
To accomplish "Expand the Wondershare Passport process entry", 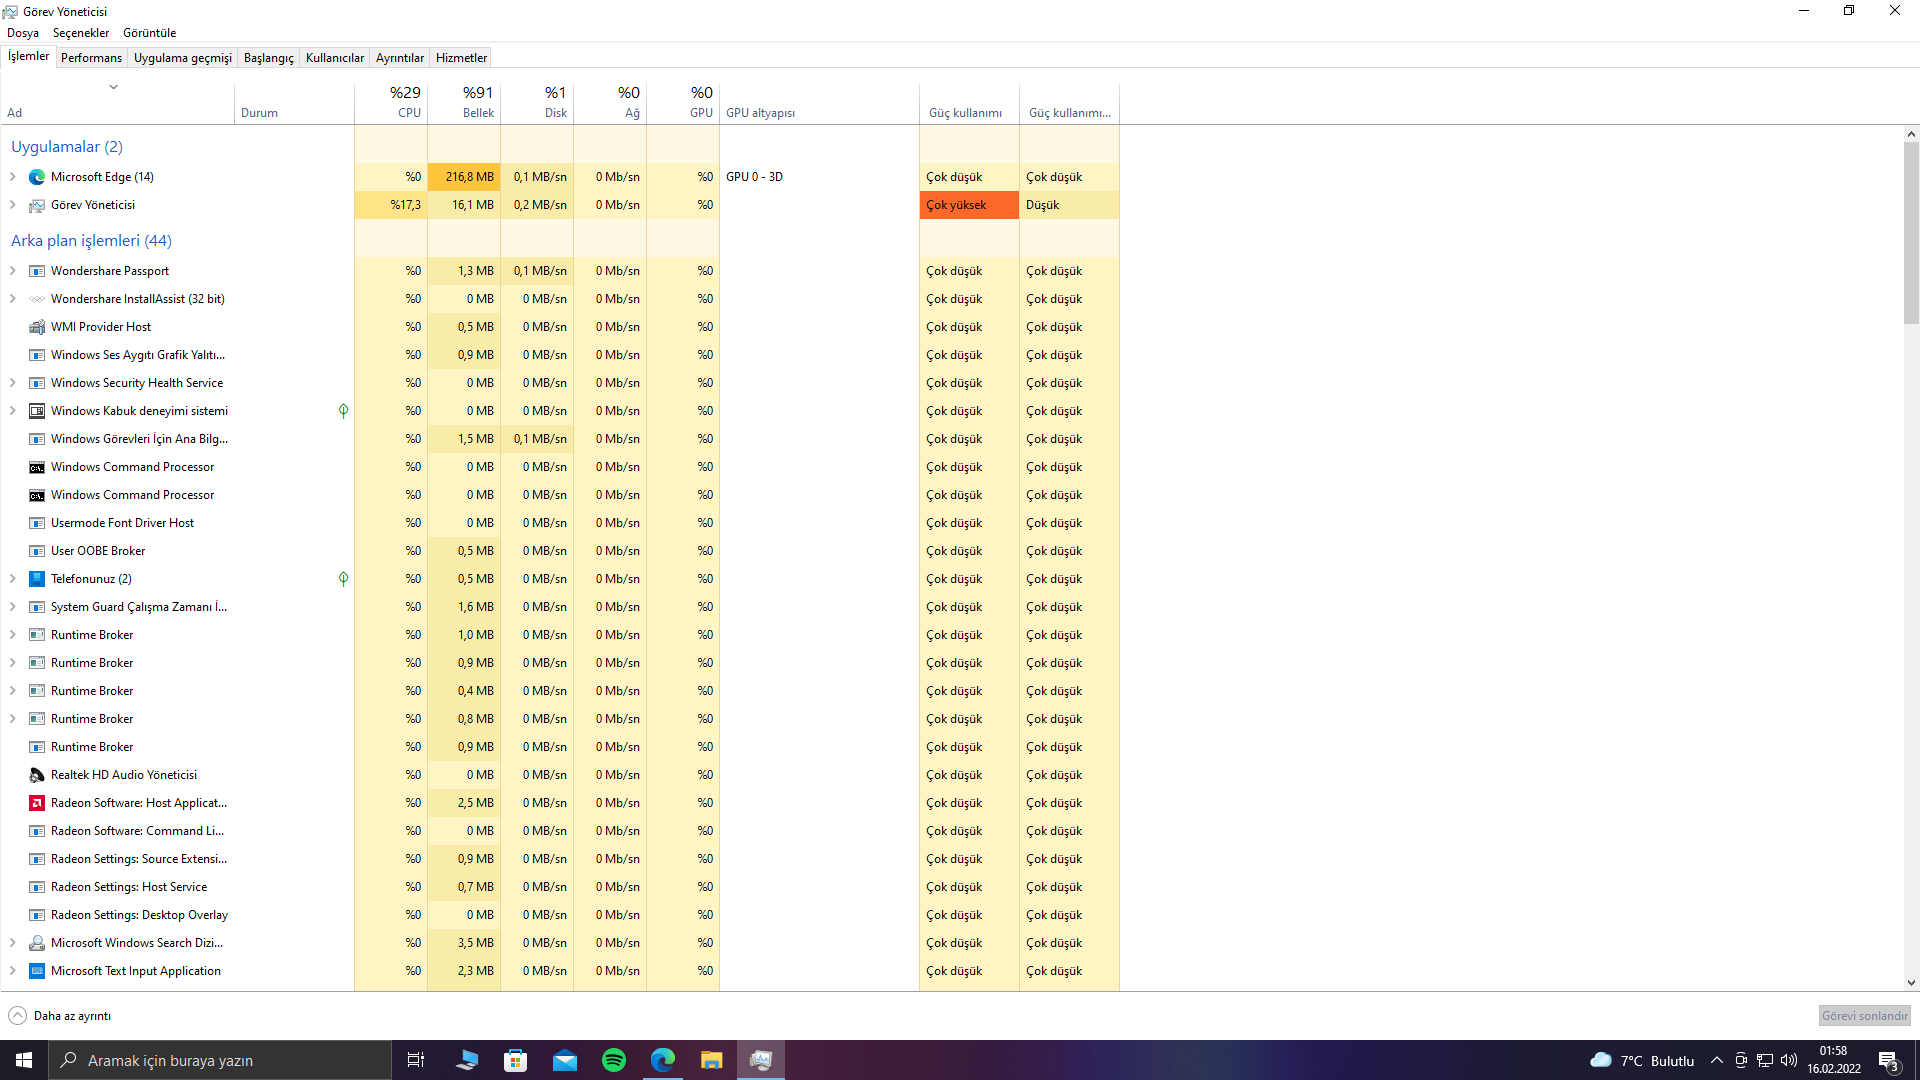I will pyautogui.click(x=13, y=271).
